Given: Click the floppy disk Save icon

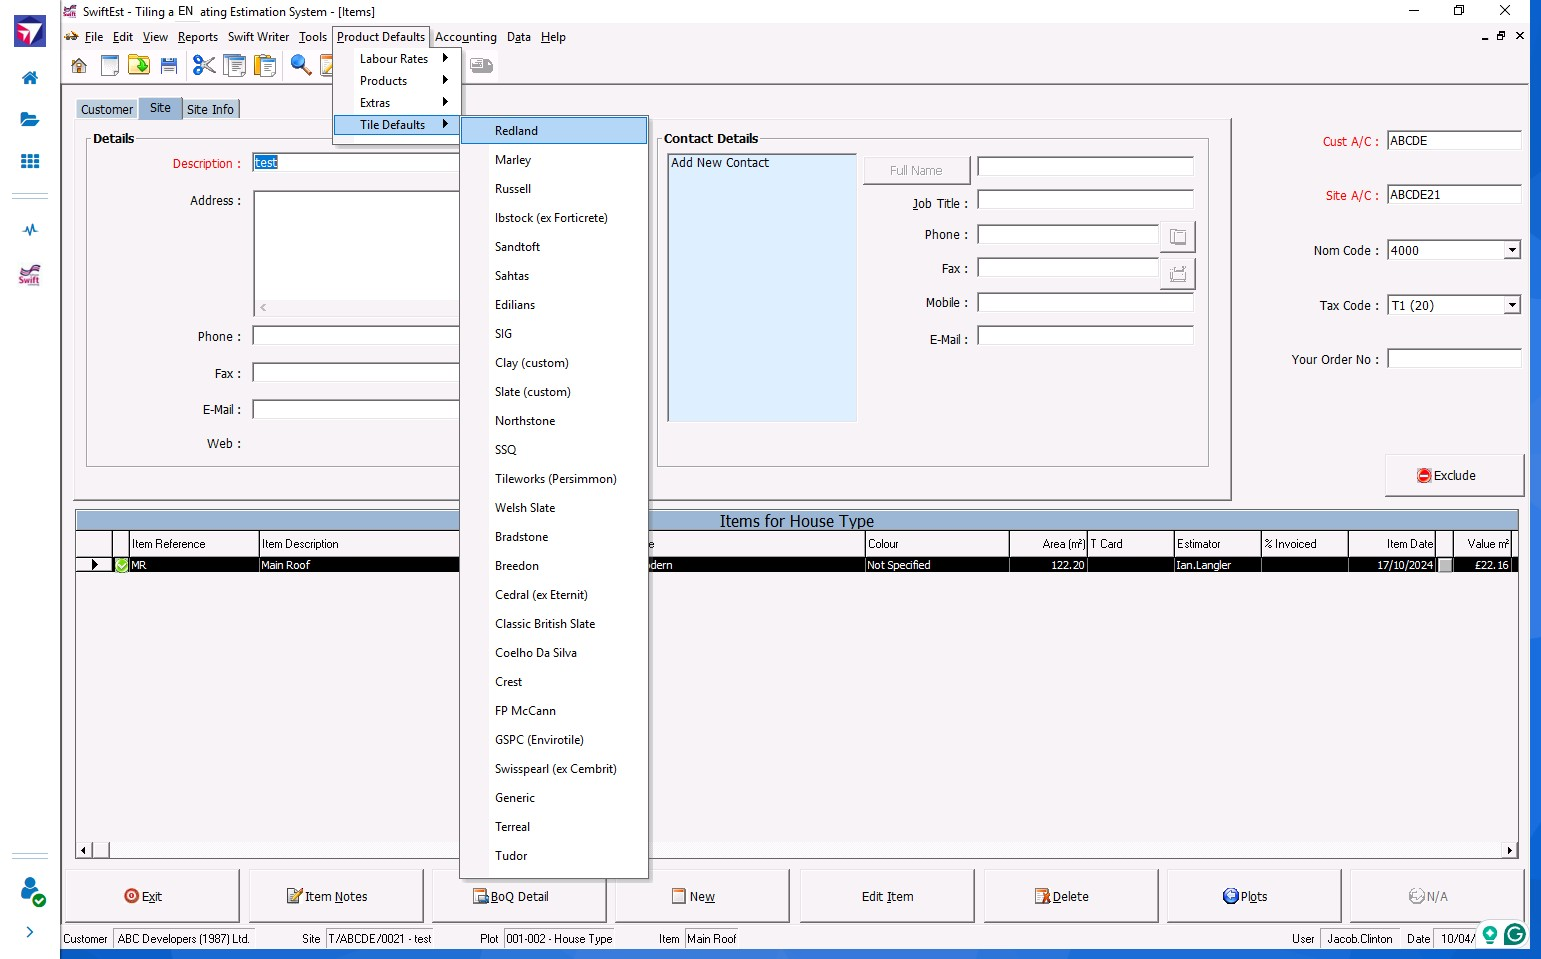Looking at the screenshot, I should point(169,66).
